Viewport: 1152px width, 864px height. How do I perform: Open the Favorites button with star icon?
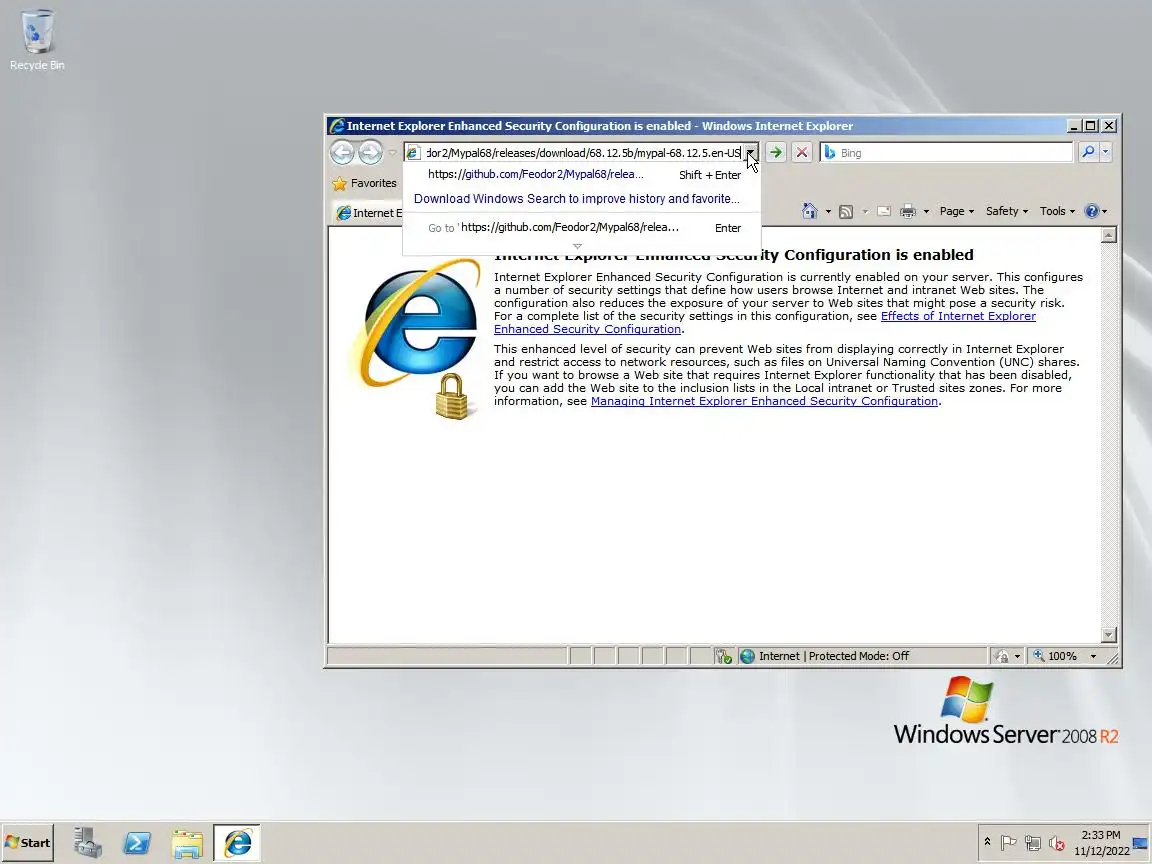(x=364, y=183)
